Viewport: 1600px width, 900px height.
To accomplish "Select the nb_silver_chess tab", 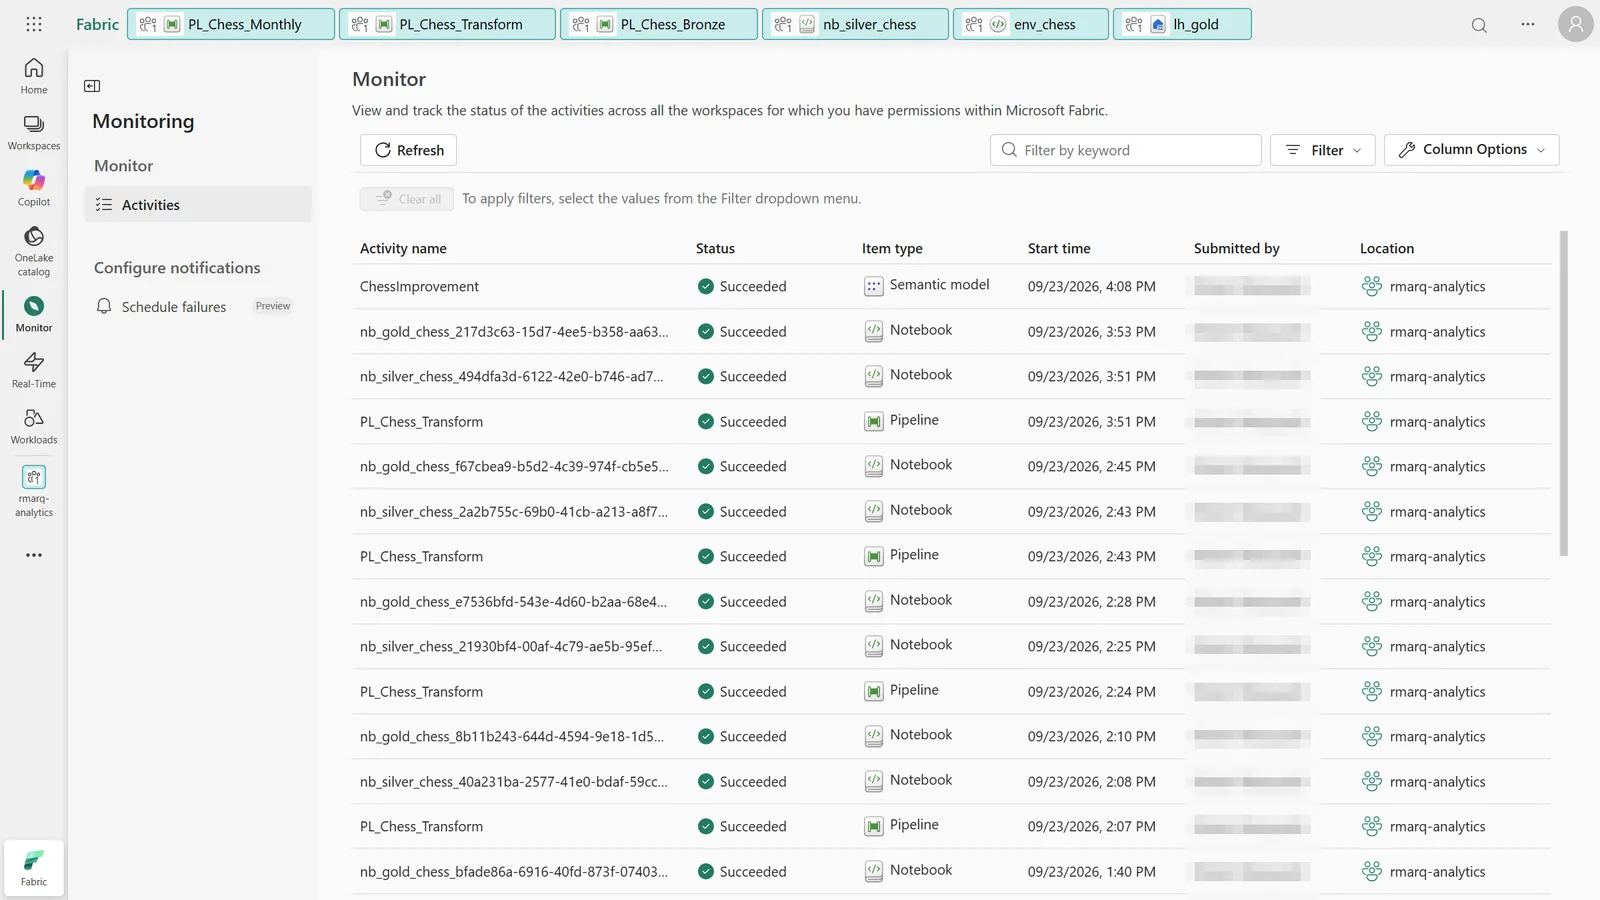I will click(855, 24).
